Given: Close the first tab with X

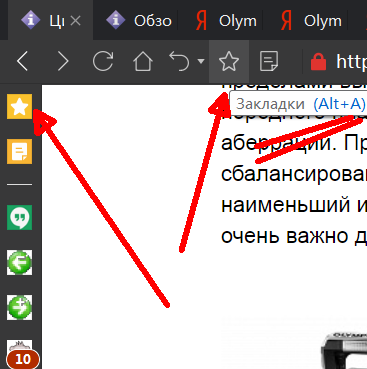Looking at the screenshot, I should point(76,21).
